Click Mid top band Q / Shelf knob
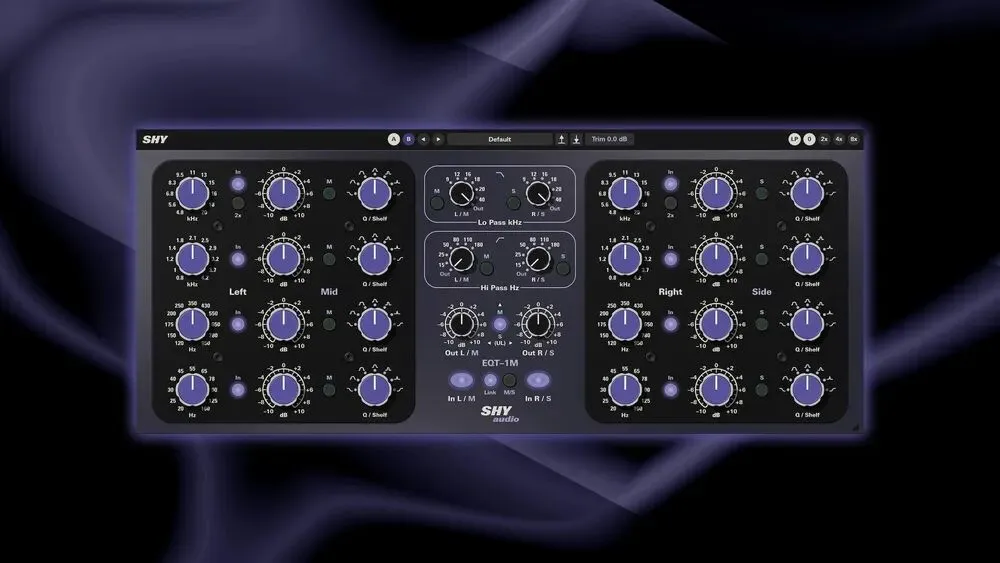This screenshot has height=563, width=1000. tap(374, 194)
